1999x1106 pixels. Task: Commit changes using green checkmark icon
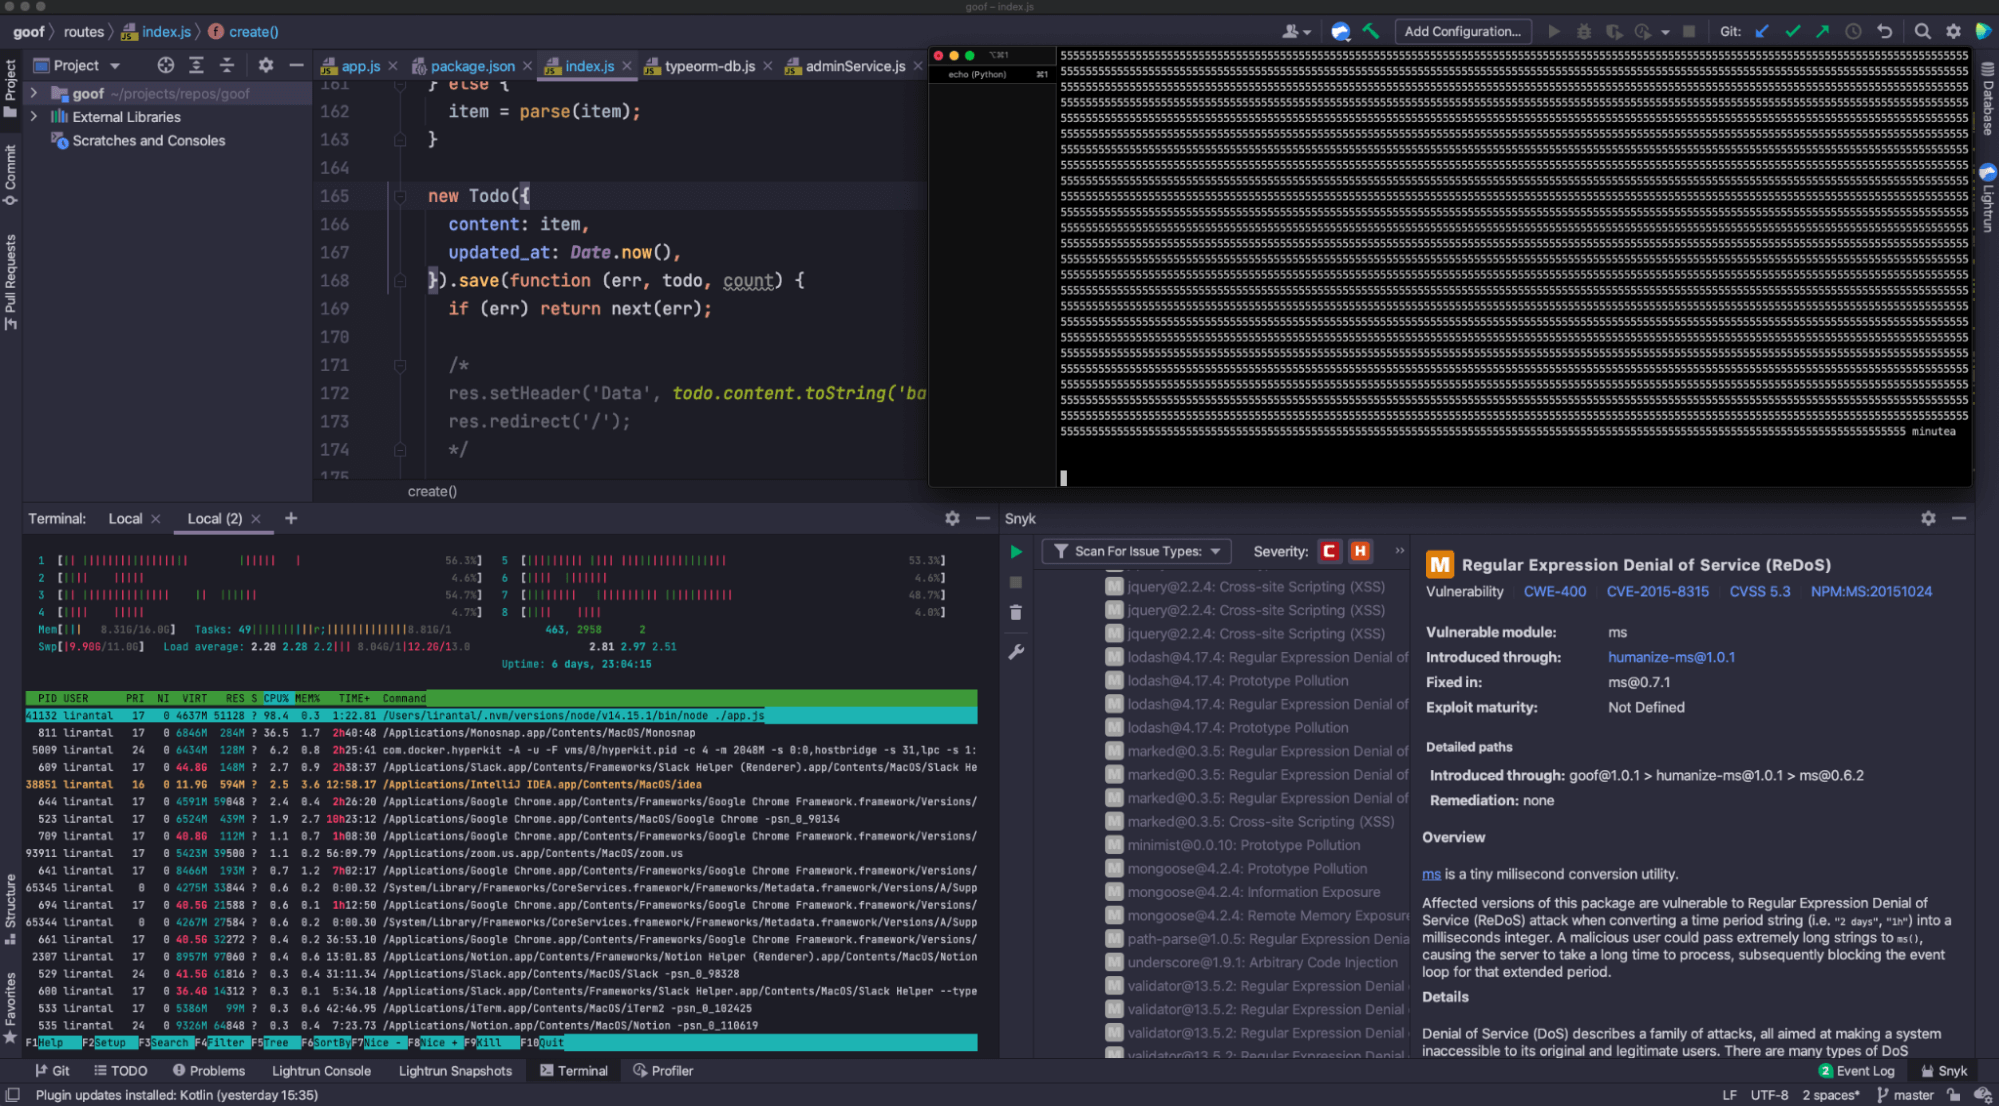1792,31
